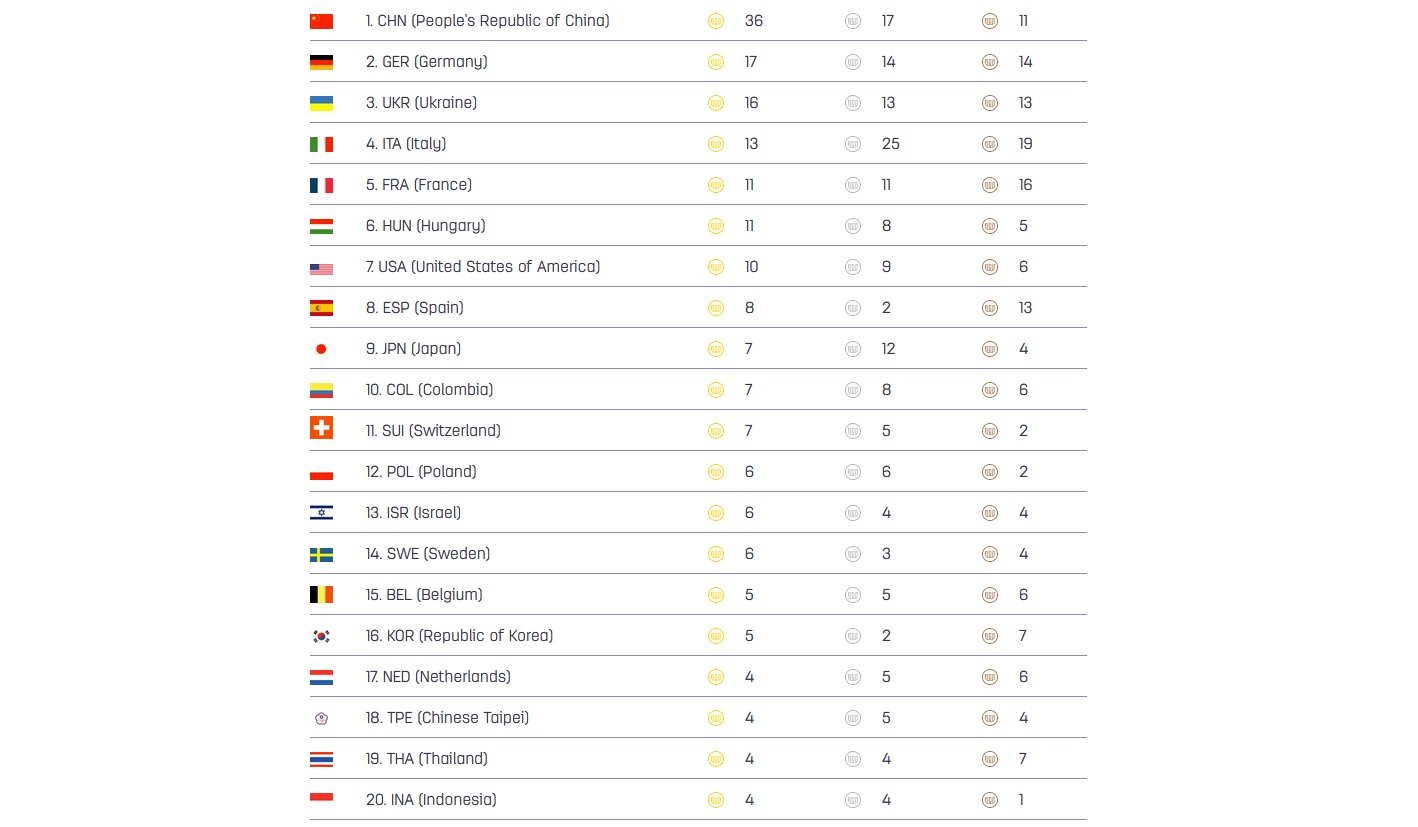This screenshot has width=1418, height=827.
Task: Click France's bronze medal icon
Action: coord(990,185)
